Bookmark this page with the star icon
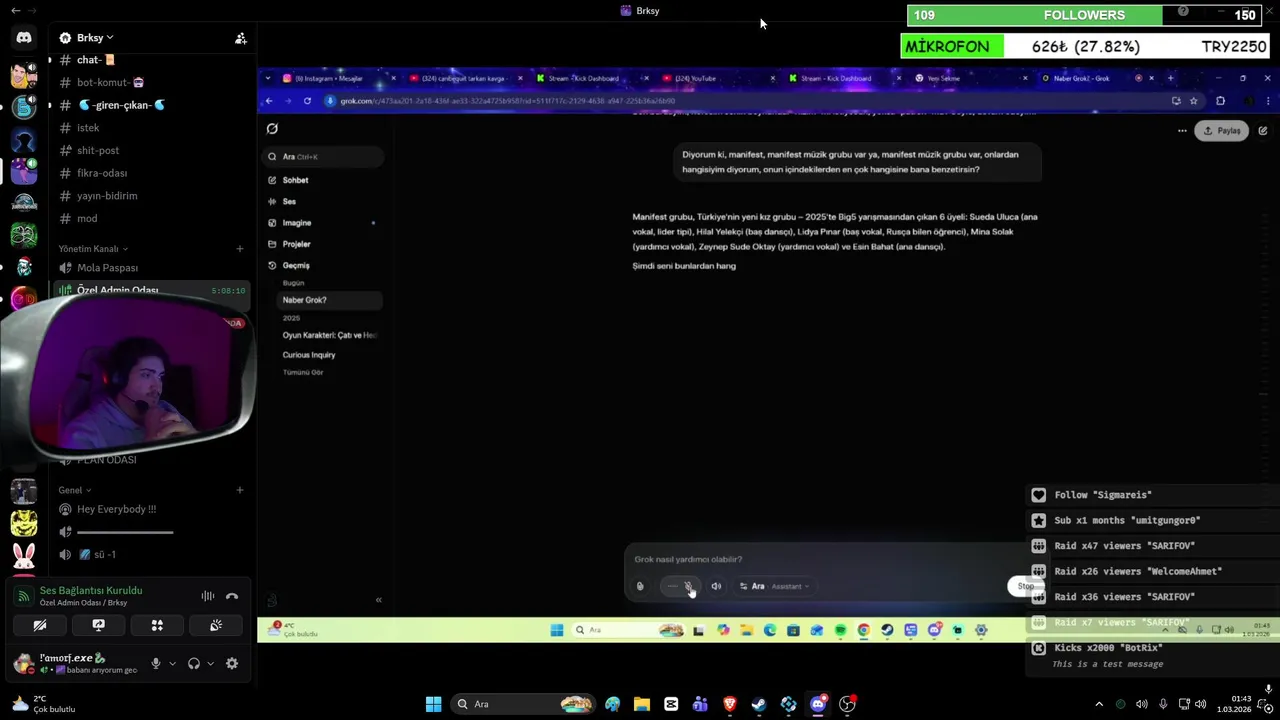Screen dimensions: 1280x720 tap(1193, 101)
